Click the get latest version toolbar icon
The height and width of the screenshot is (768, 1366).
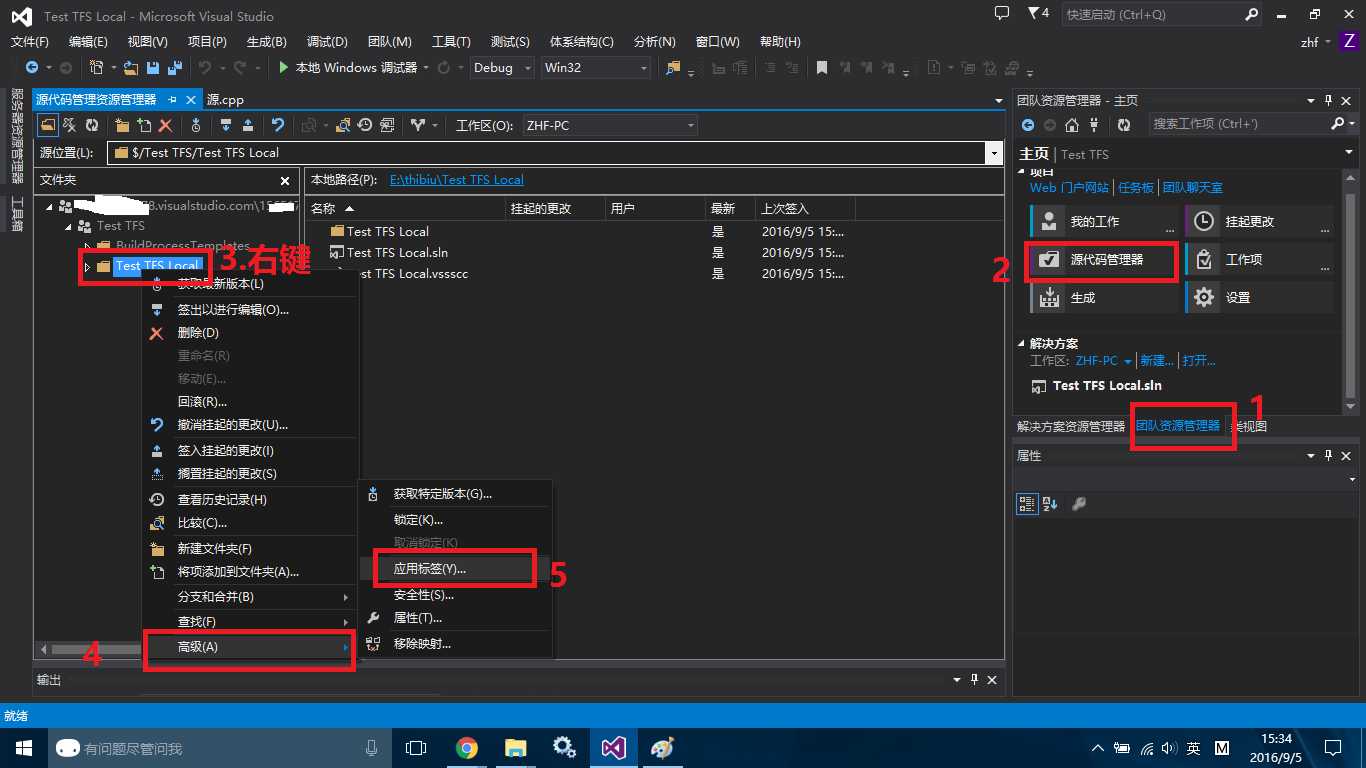[196, 125]
